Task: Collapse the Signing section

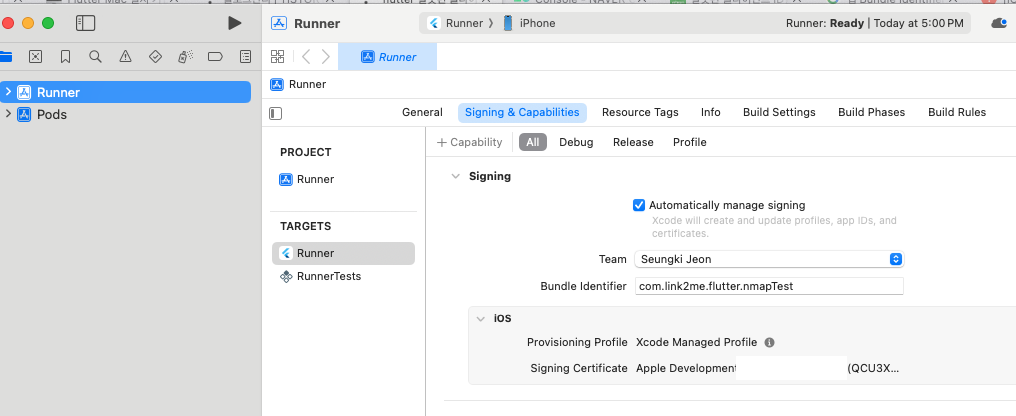Action: (456, 176)
